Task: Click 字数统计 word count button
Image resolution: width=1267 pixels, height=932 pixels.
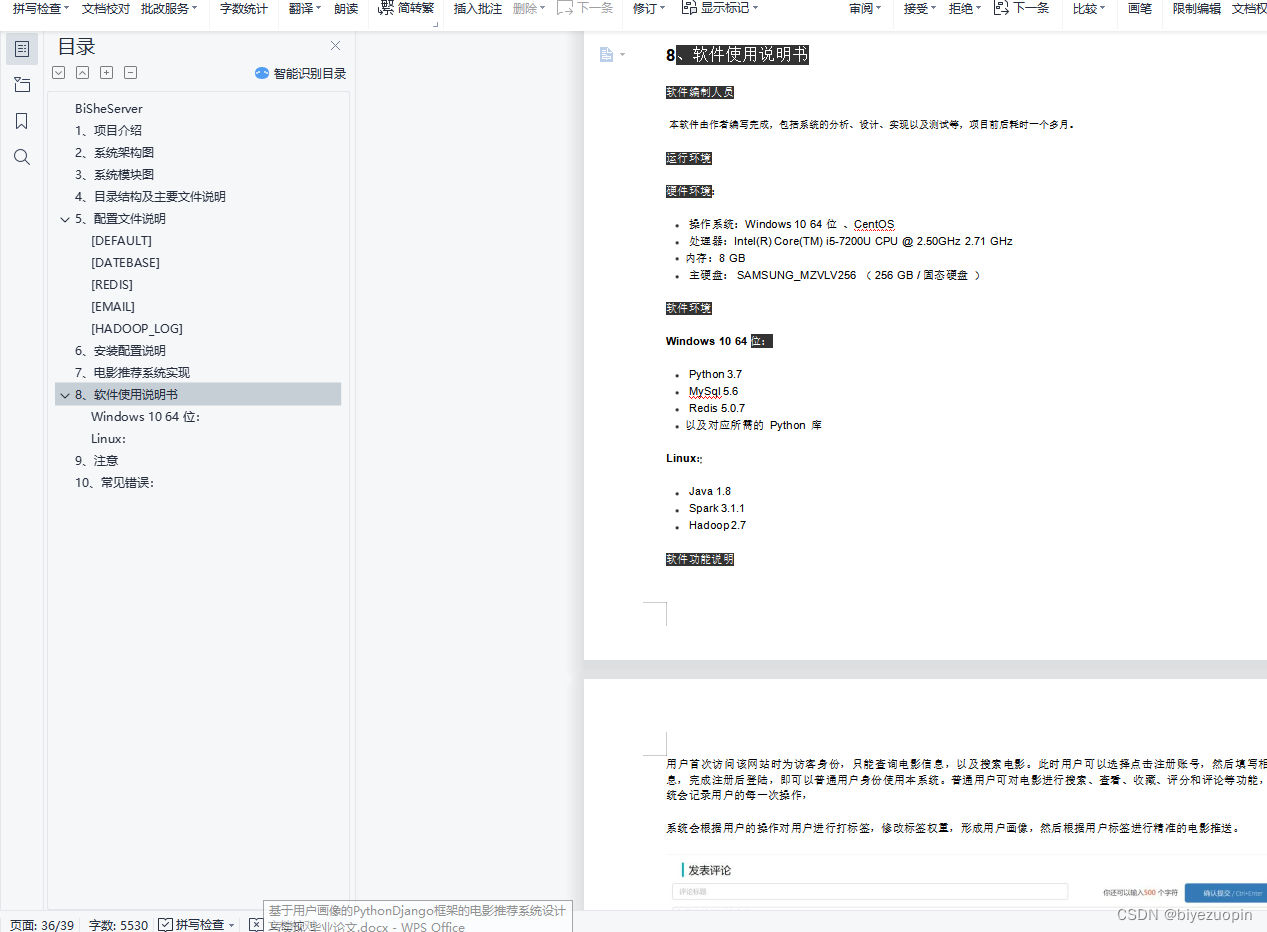Action: pyautogui.click(x=244, y=8)
